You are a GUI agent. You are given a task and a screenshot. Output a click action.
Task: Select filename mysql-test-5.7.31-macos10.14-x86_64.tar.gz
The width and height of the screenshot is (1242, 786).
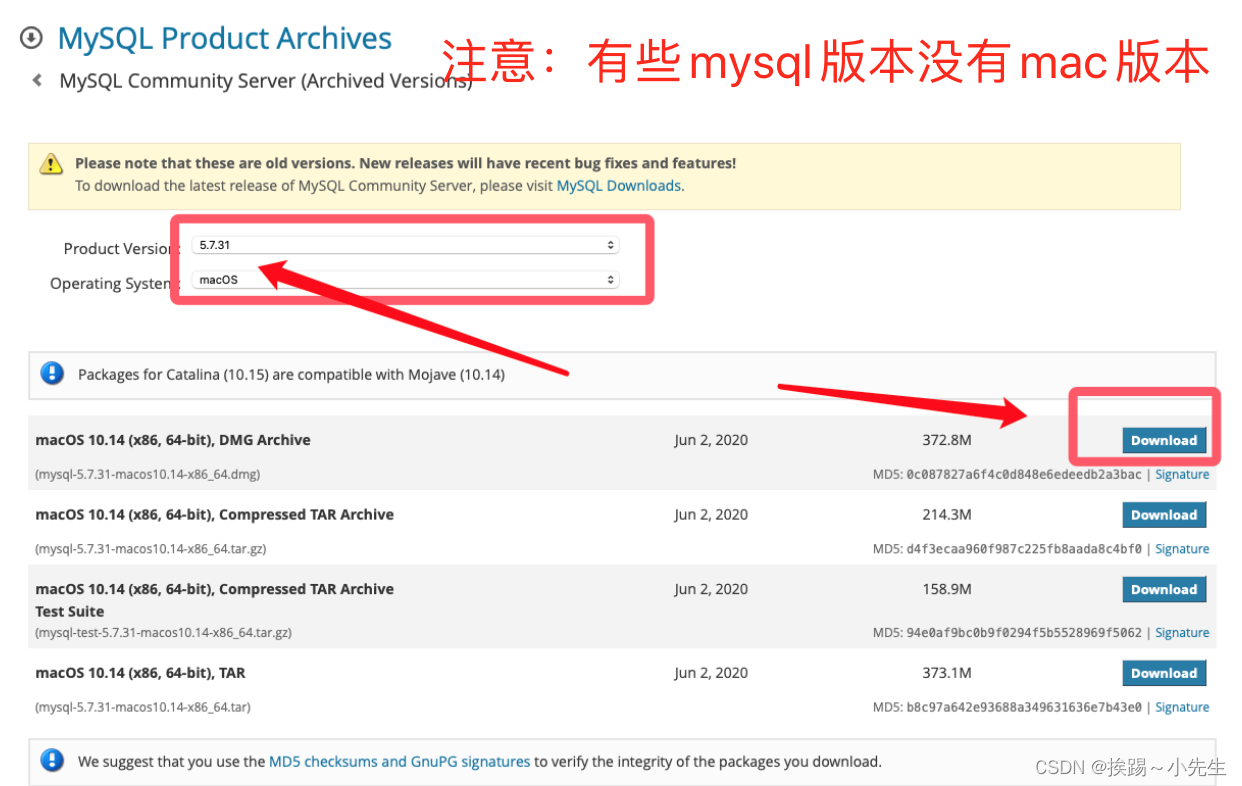[x=164, y=633]
